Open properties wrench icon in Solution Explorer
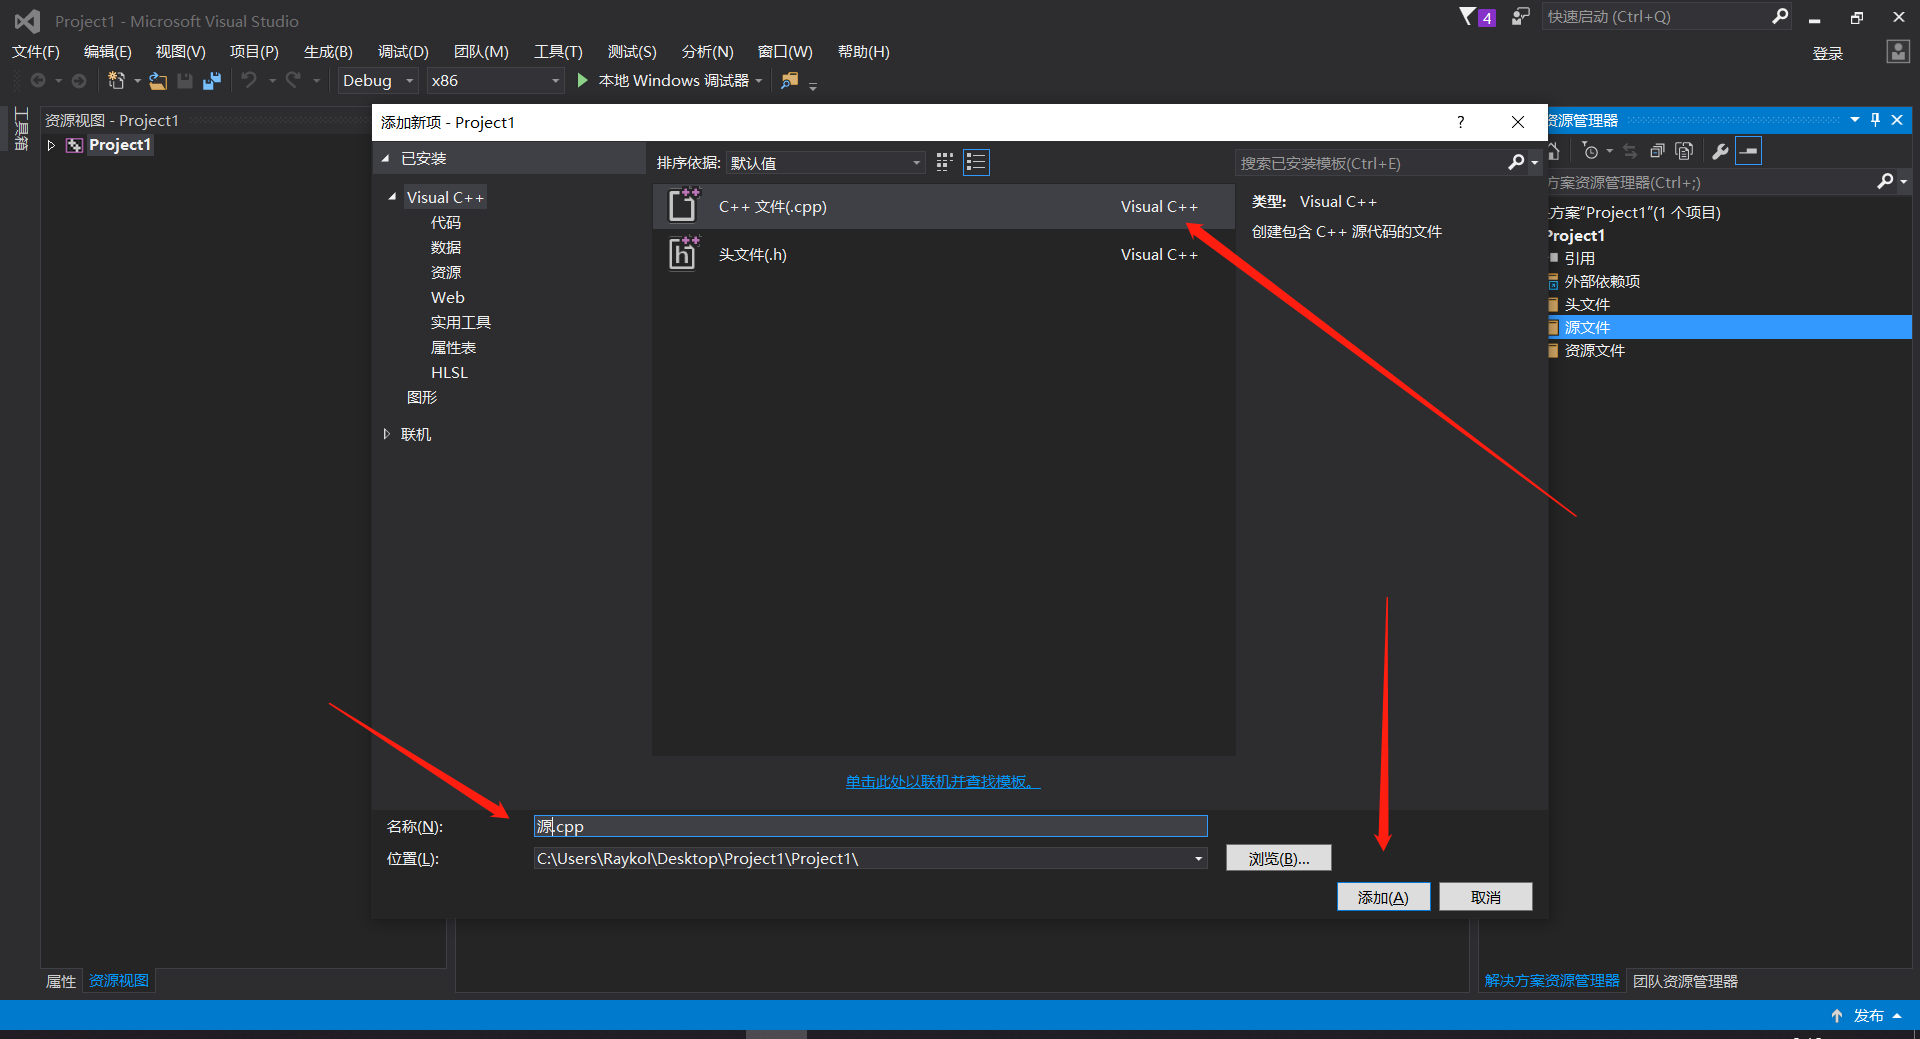The height and width of the screenshot is (1039, 1920). coord(1720,151)
